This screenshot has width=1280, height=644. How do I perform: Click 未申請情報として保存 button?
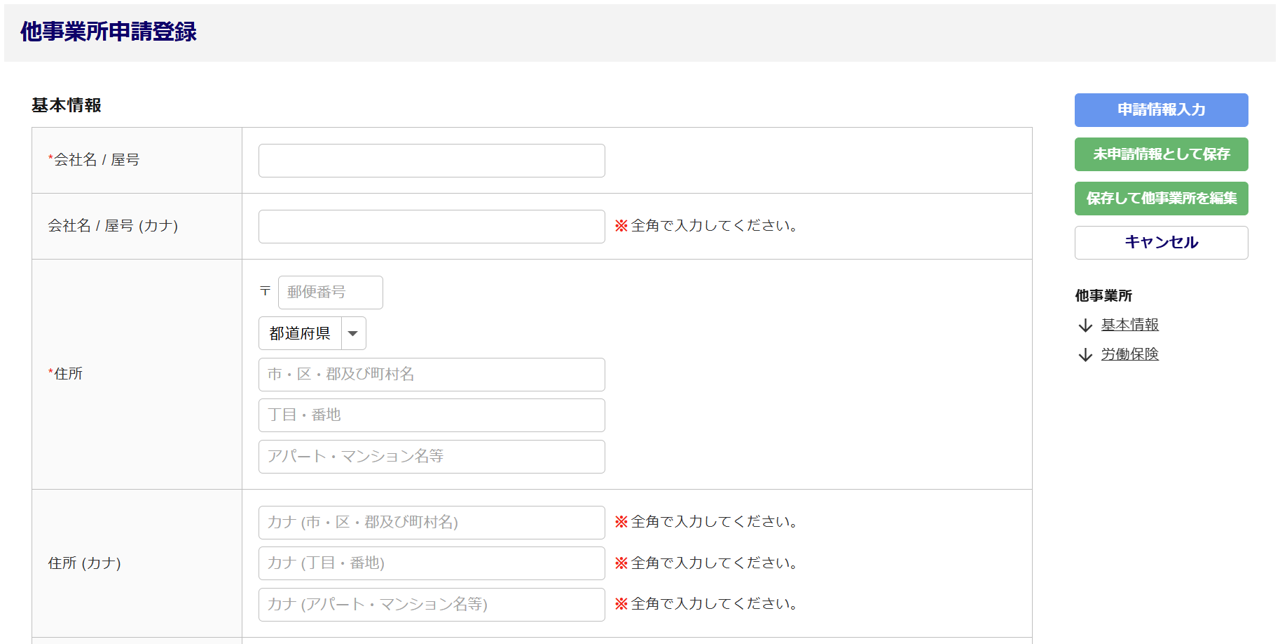(x=1161, y=154)
